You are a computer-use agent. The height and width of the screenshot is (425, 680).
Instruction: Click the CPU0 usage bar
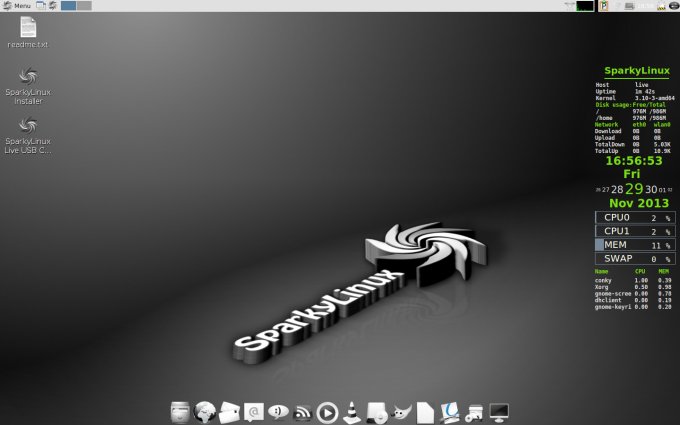click(635, 218)
